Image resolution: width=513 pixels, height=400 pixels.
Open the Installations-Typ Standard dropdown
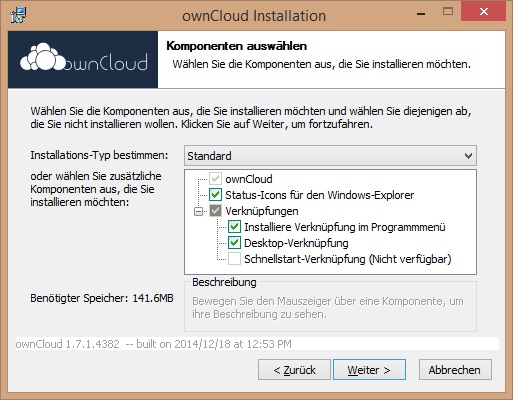330,155
